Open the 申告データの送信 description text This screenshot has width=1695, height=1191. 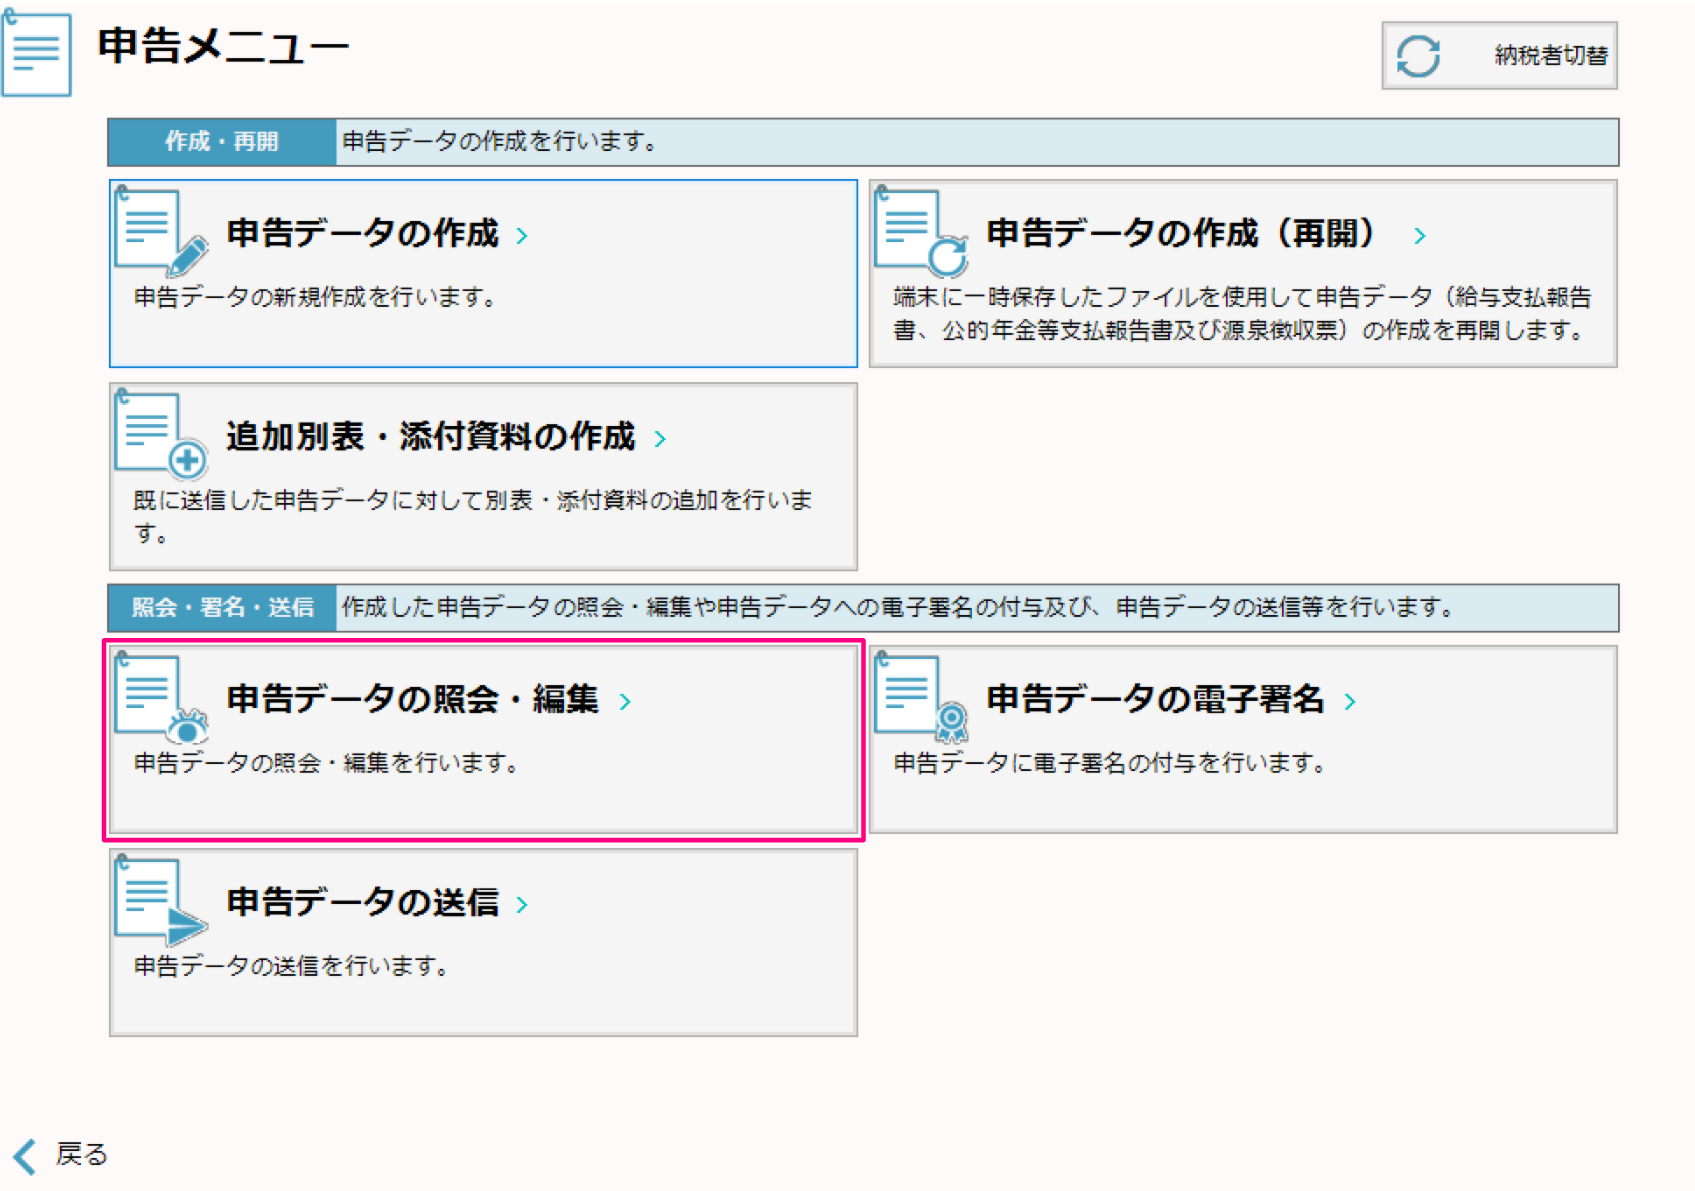(x=291, y=966)
